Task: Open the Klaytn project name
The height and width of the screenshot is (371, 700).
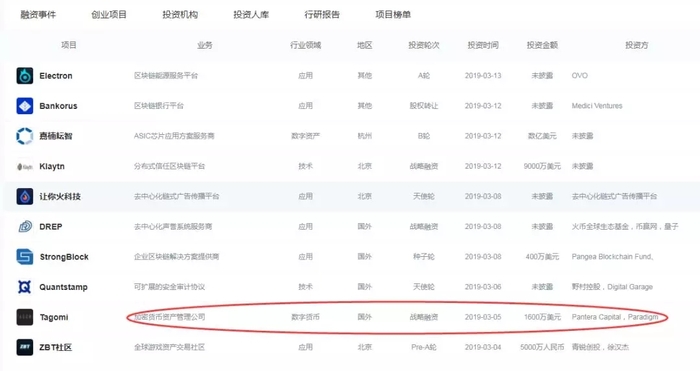Action: point(52,167)
